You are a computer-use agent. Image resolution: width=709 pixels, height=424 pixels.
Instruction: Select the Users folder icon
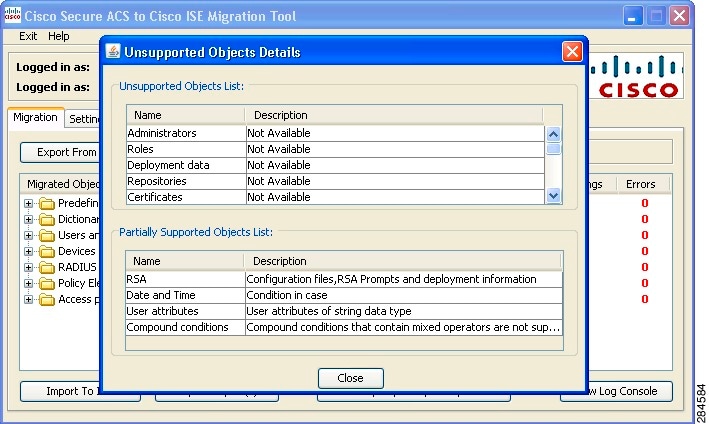[x=47, y=236]
